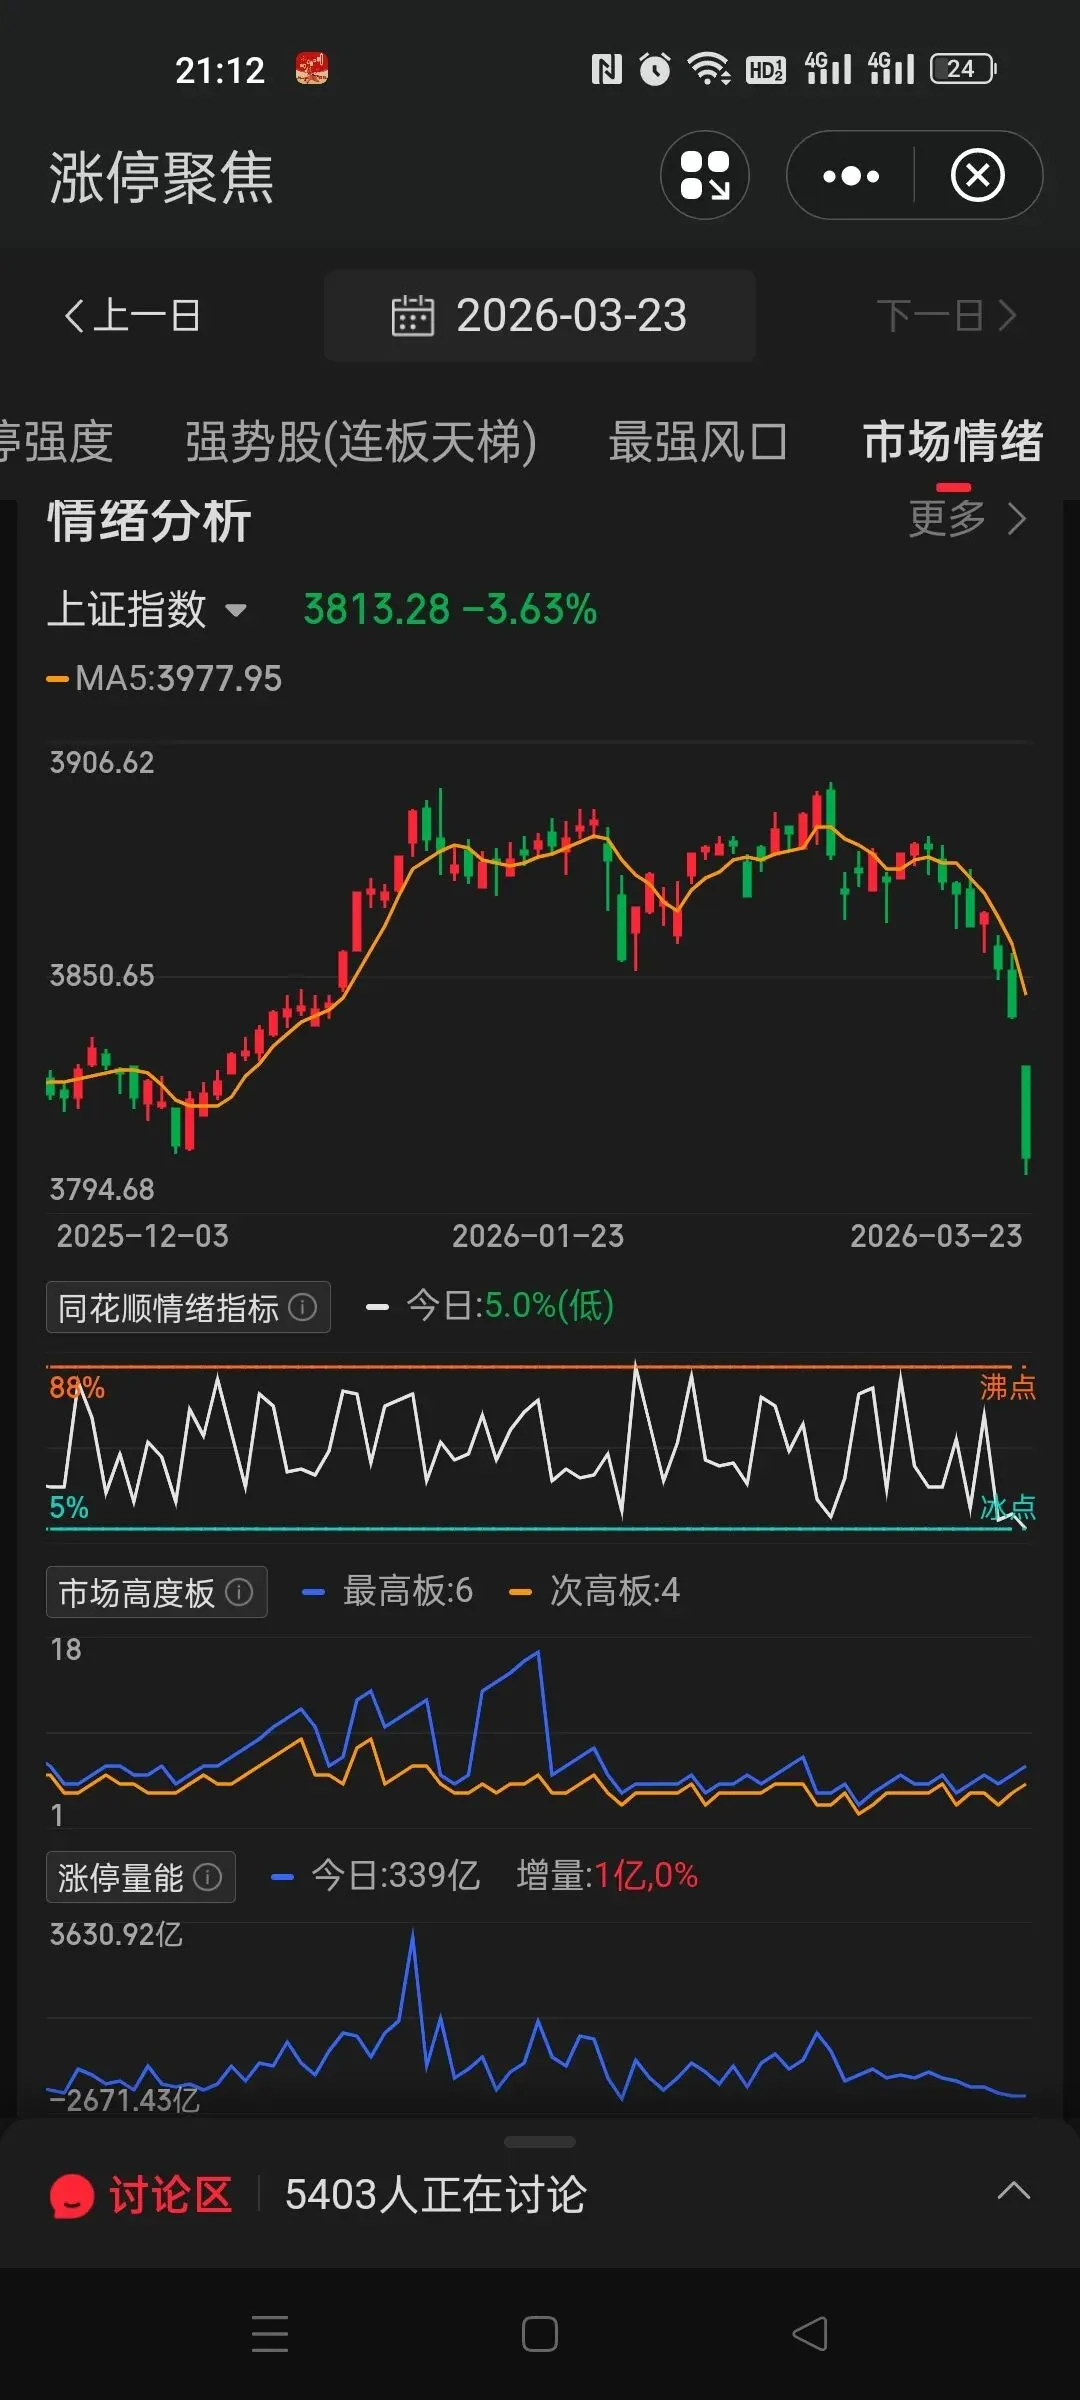Tap the 沸点 boiling point label
The width and height of the screenshot is (1080, 2400).
click(1007, 1387)
